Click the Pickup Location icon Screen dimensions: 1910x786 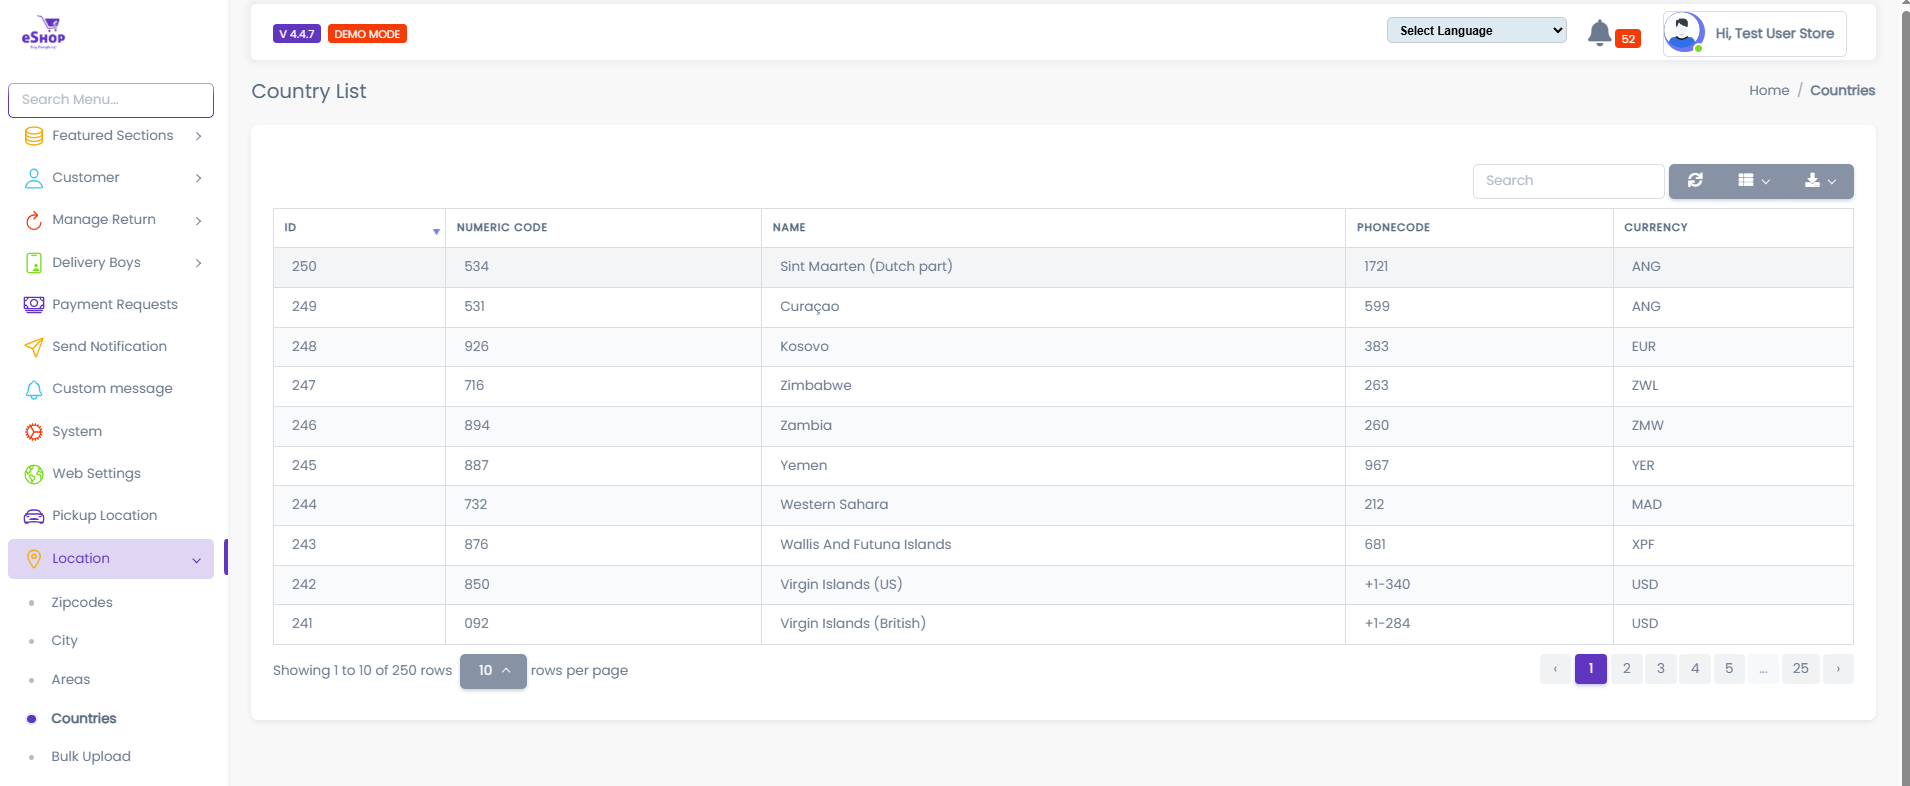coord(34,516)
